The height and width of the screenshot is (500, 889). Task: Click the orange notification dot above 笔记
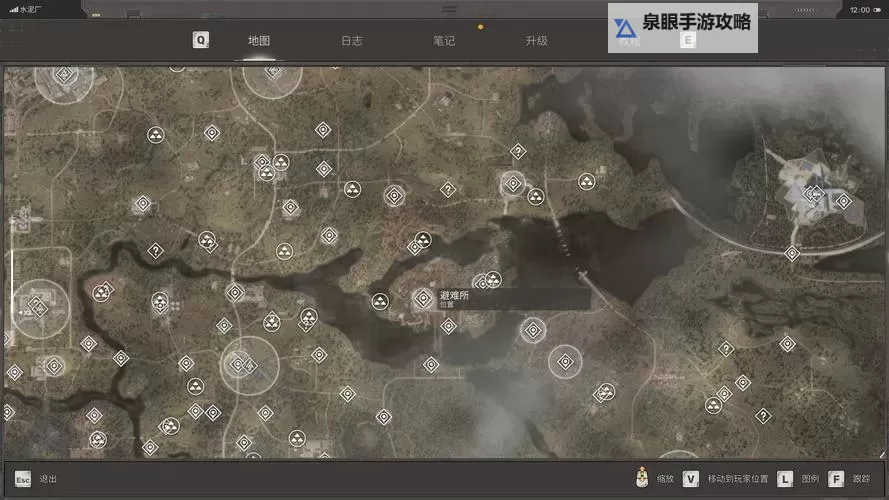(480, 27)
